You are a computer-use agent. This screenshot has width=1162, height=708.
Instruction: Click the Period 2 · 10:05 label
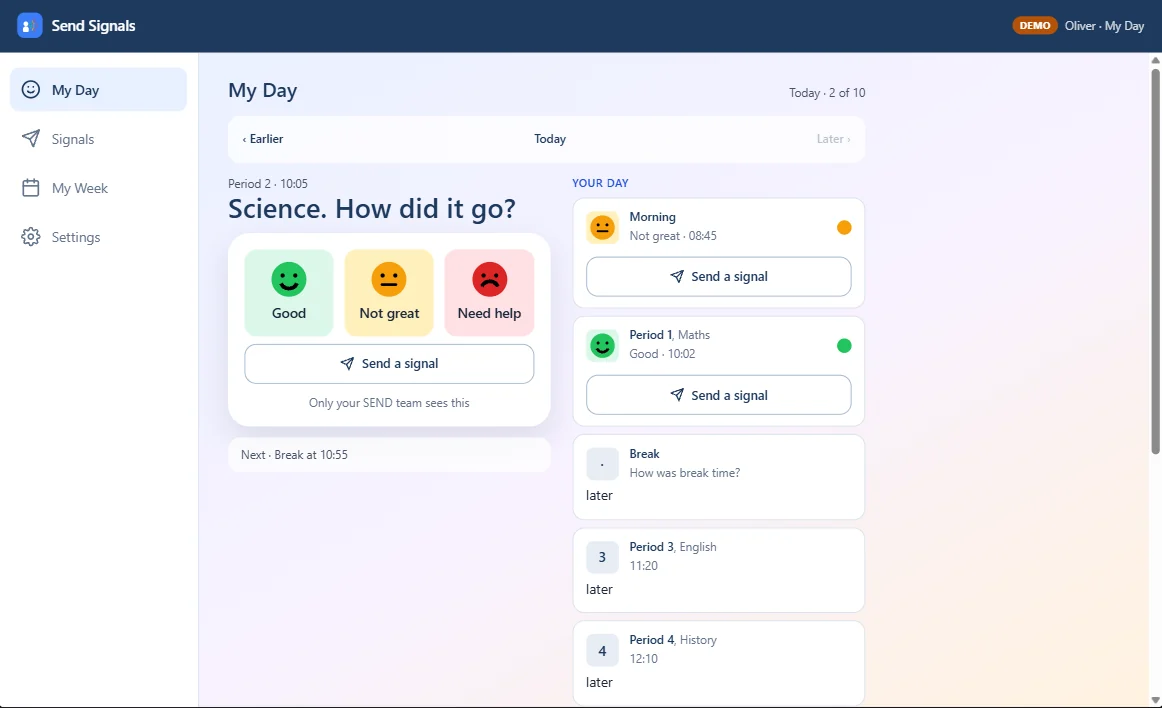coord(268,184)
